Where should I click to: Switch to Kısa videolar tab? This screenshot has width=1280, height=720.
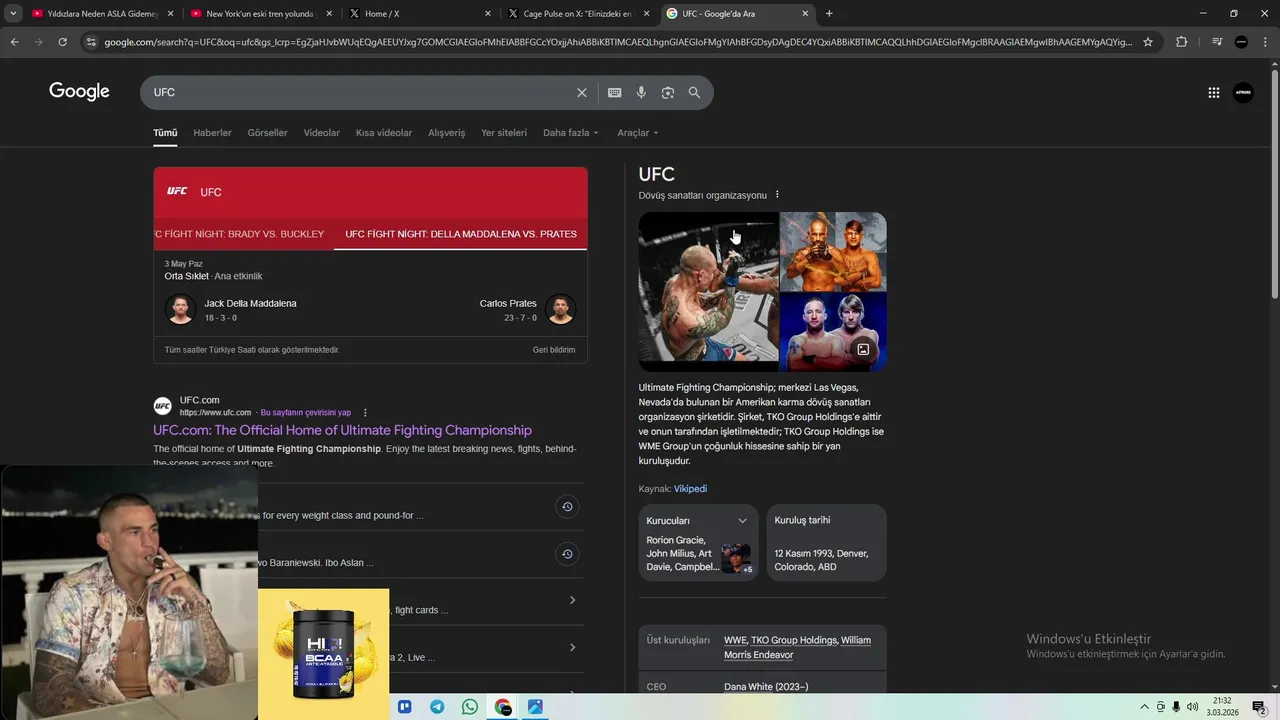pyautogui.click(x=384, y=132)
